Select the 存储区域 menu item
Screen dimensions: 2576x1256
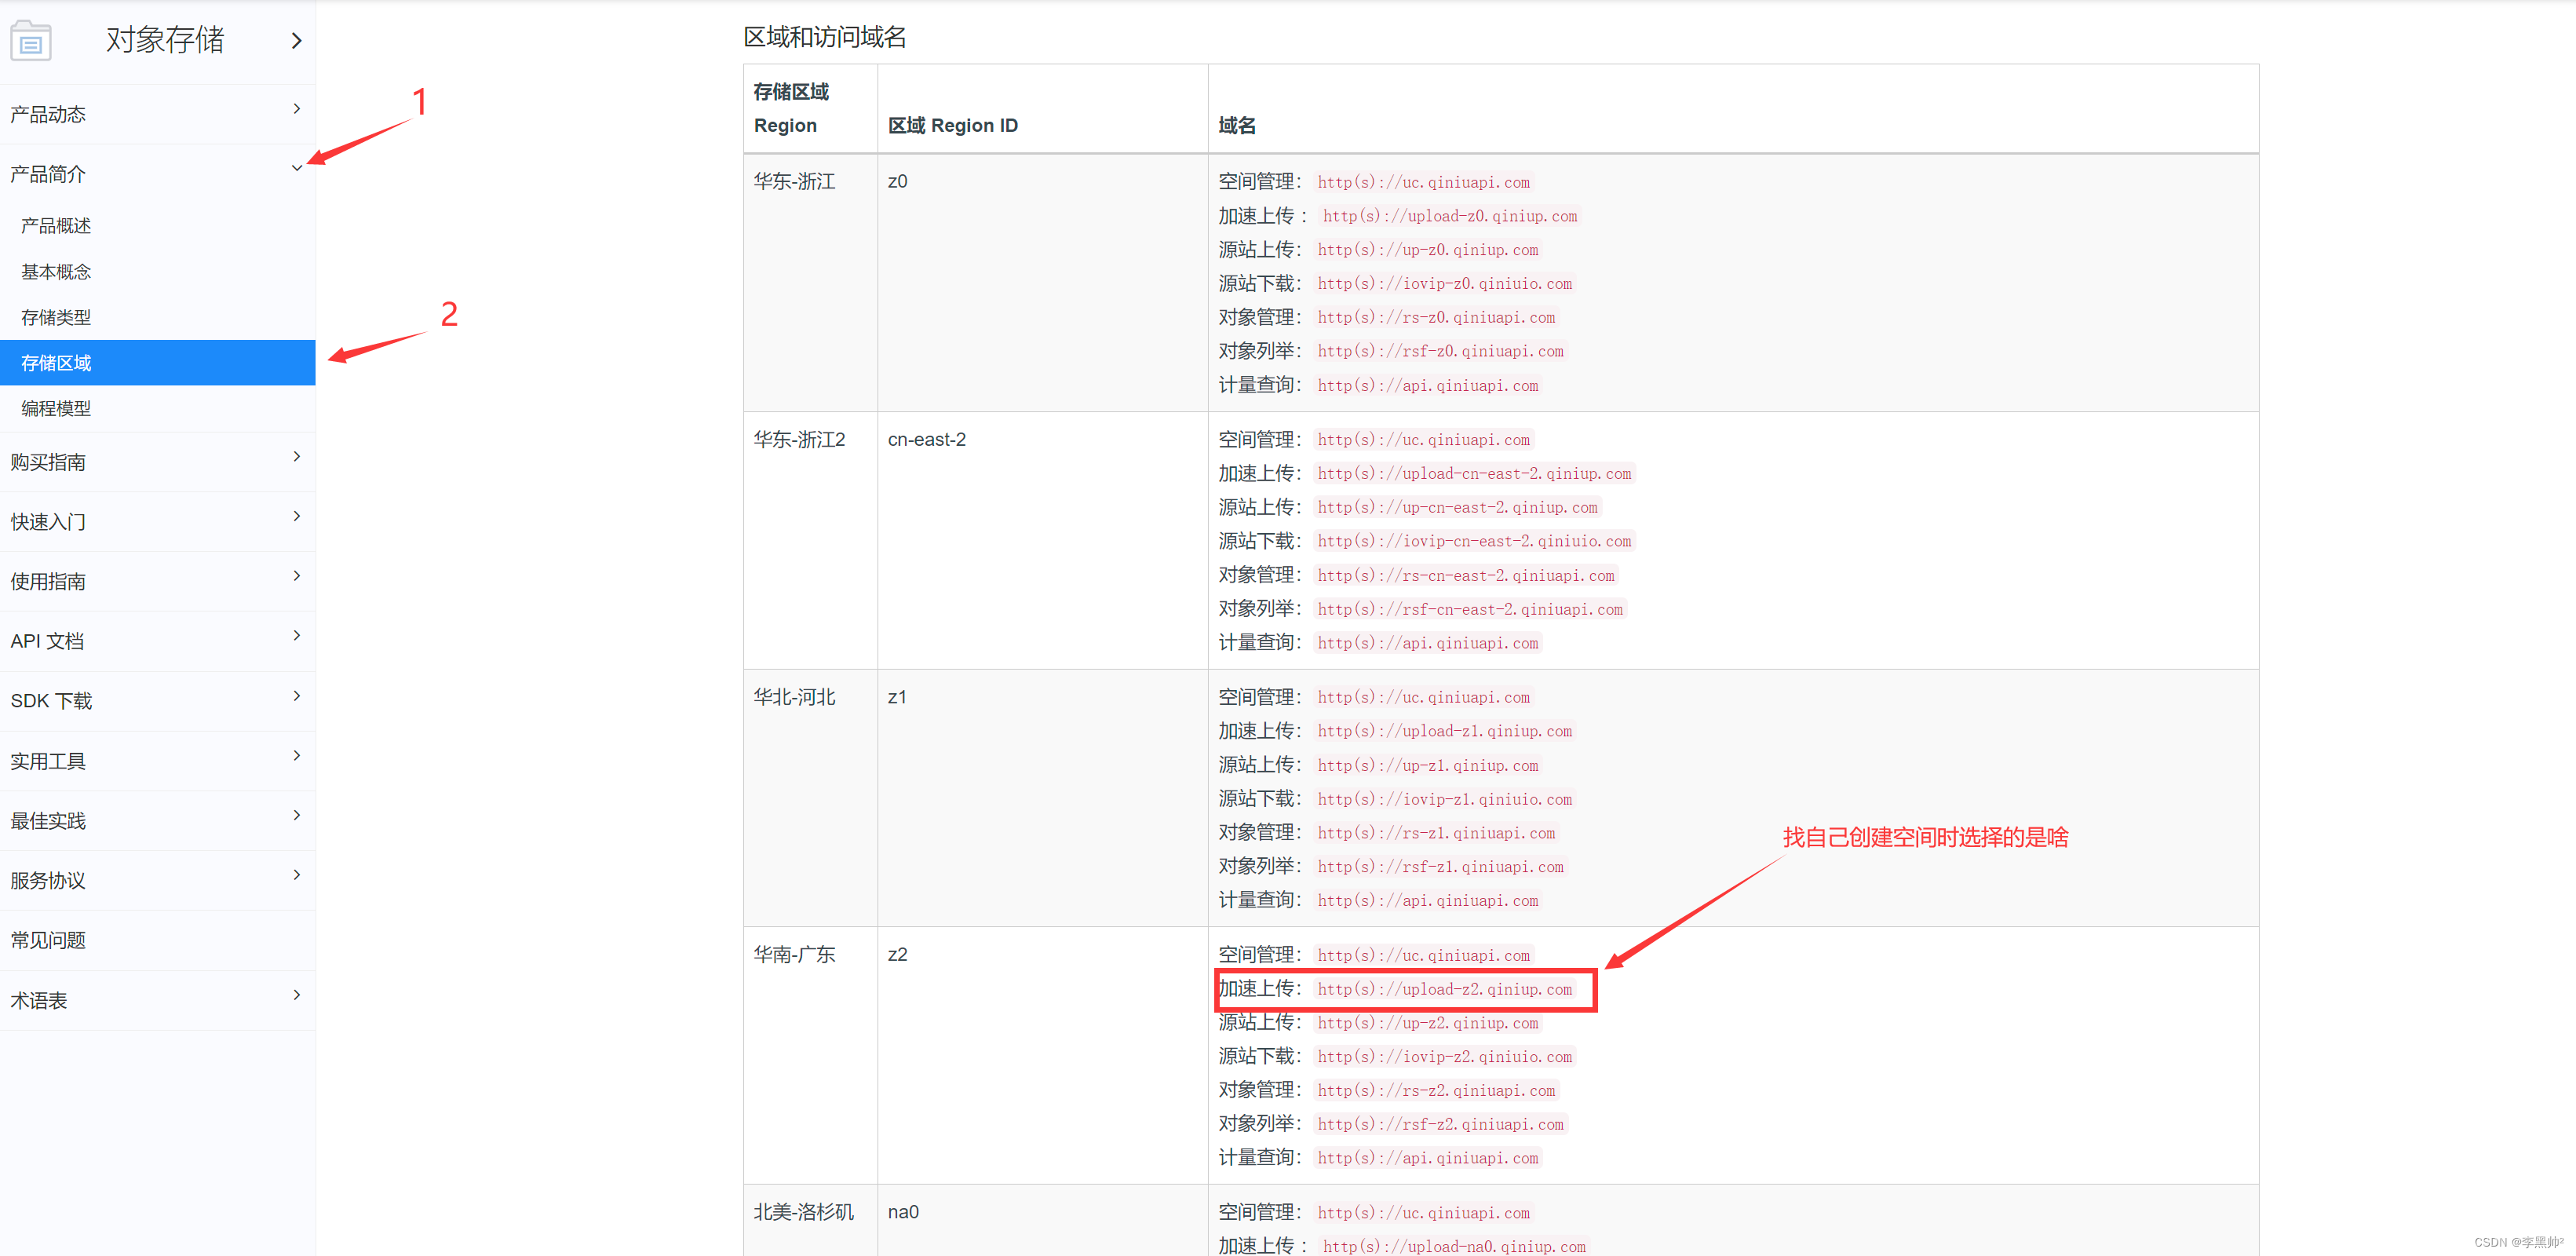coord(56,363)
